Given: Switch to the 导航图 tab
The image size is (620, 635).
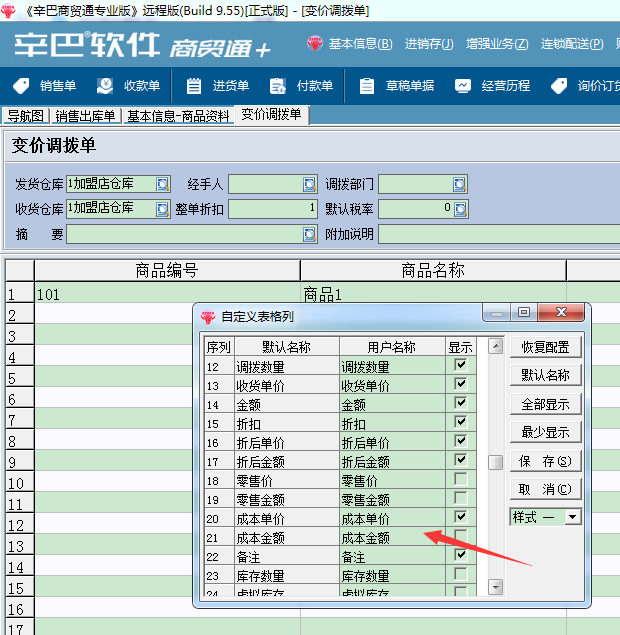Looking at the screenshot, I should (x=26, y=116).
